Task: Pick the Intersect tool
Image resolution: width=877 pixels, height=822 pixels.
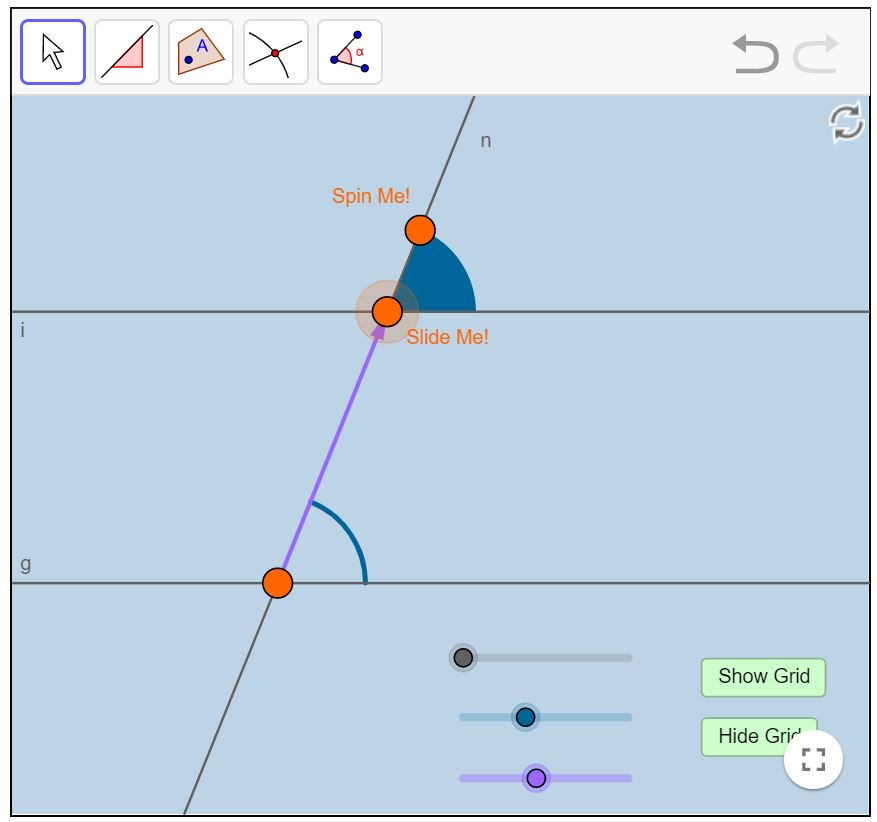Action: point(276,52)
